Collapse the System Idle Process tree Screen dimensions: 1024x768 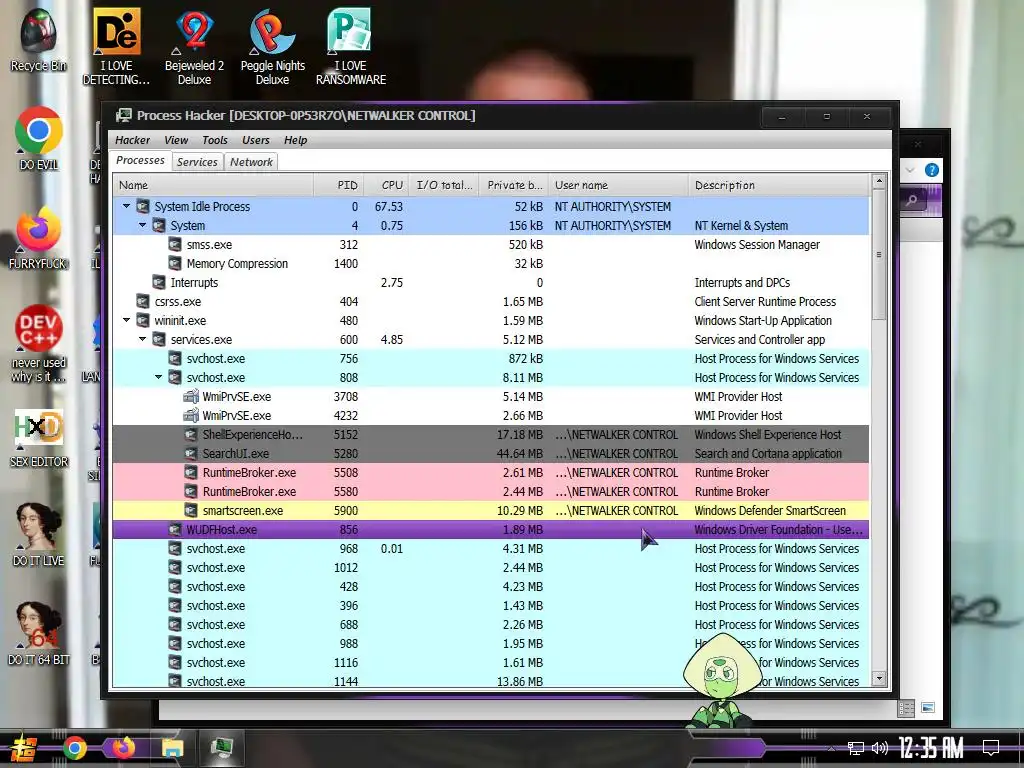tap(127, 206)
